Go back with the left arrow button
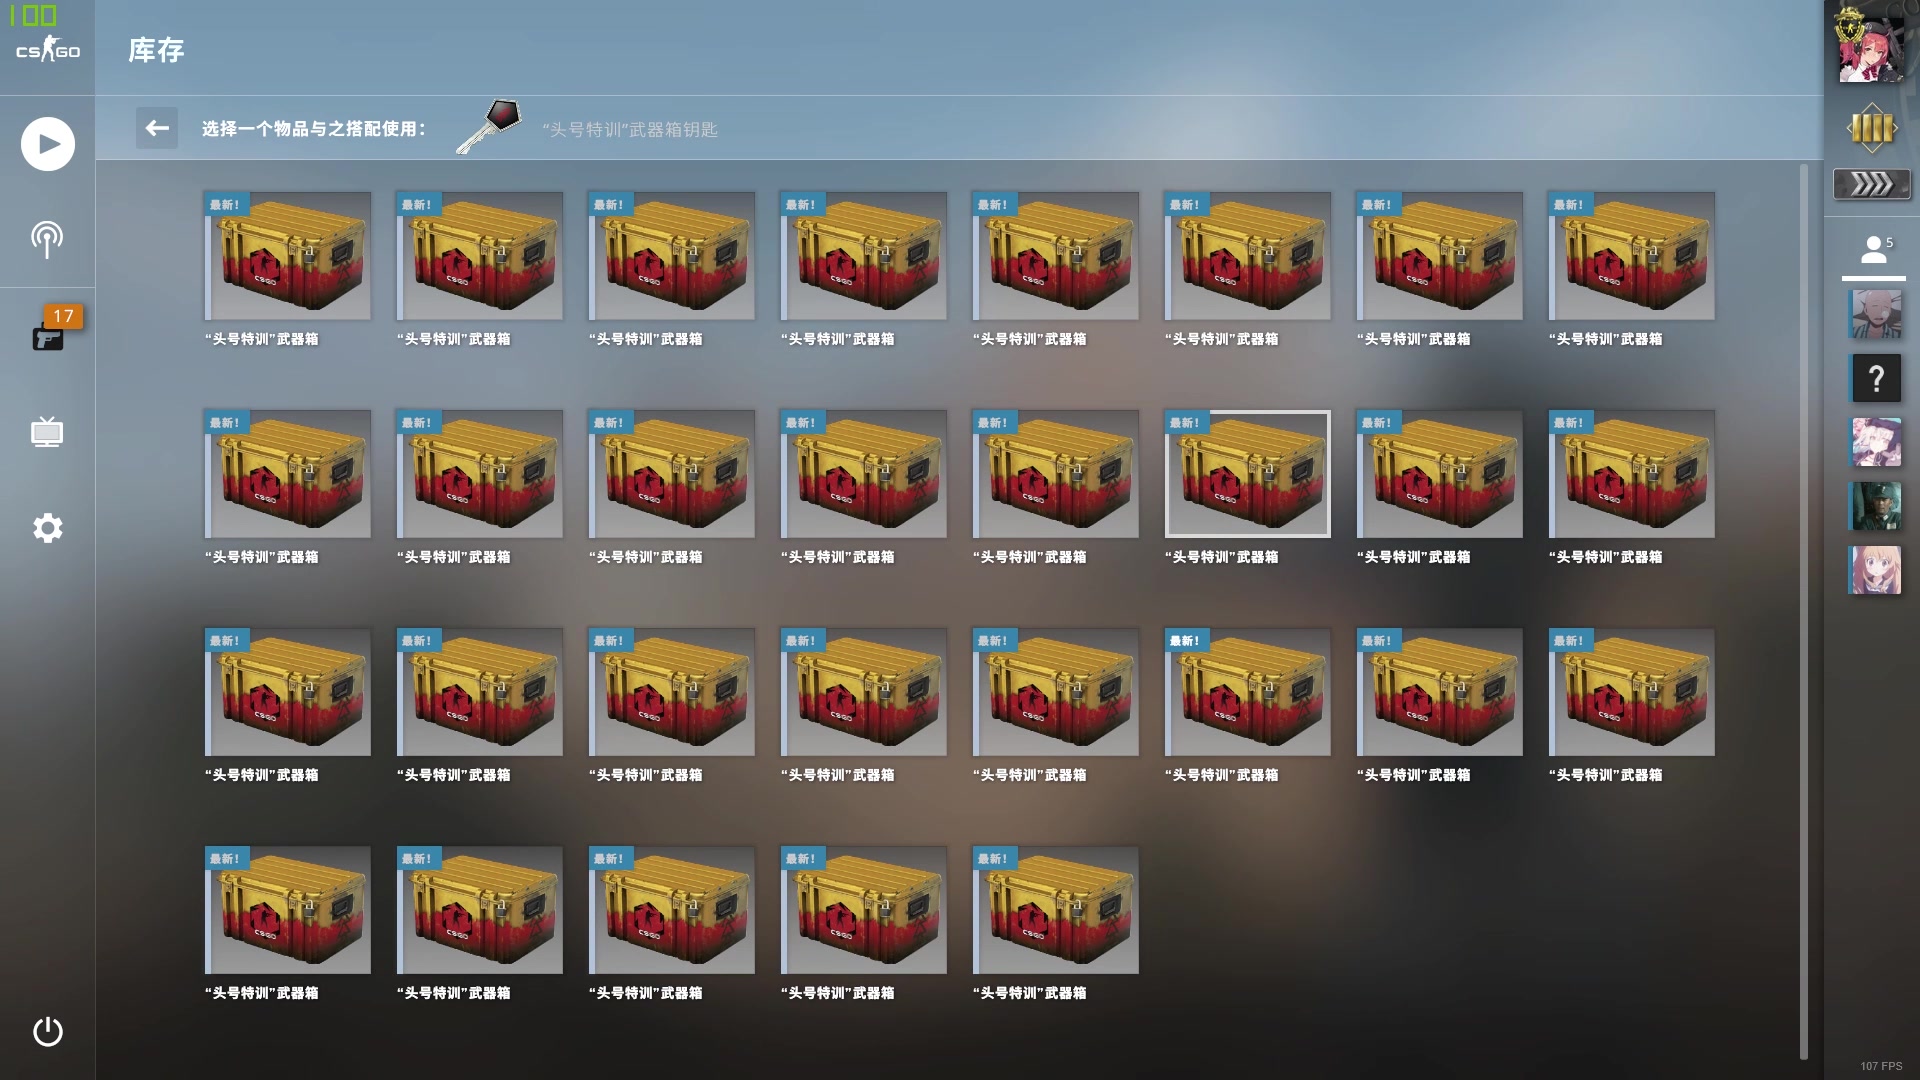 click(x=157, y=128)
